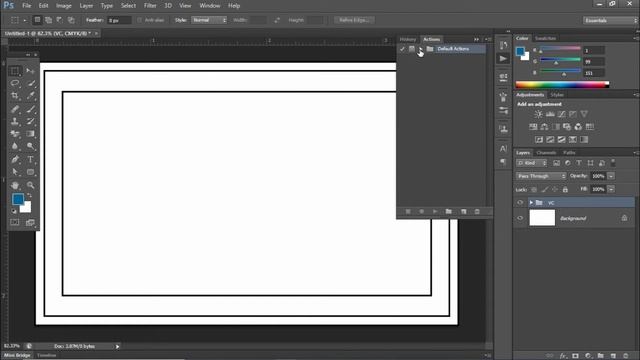Open layer filter Kind dropdown

click(x=531, y=163)
